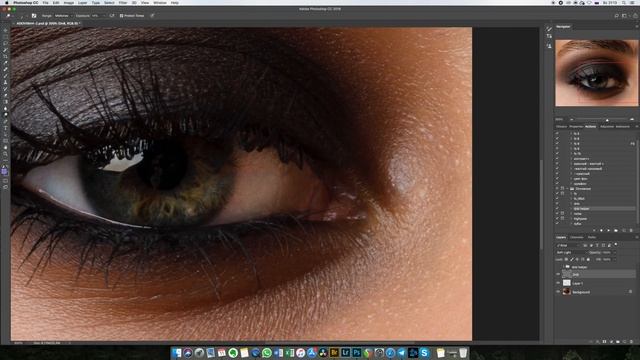Lock all layer attributes with the padlock icon

point(588,260)
